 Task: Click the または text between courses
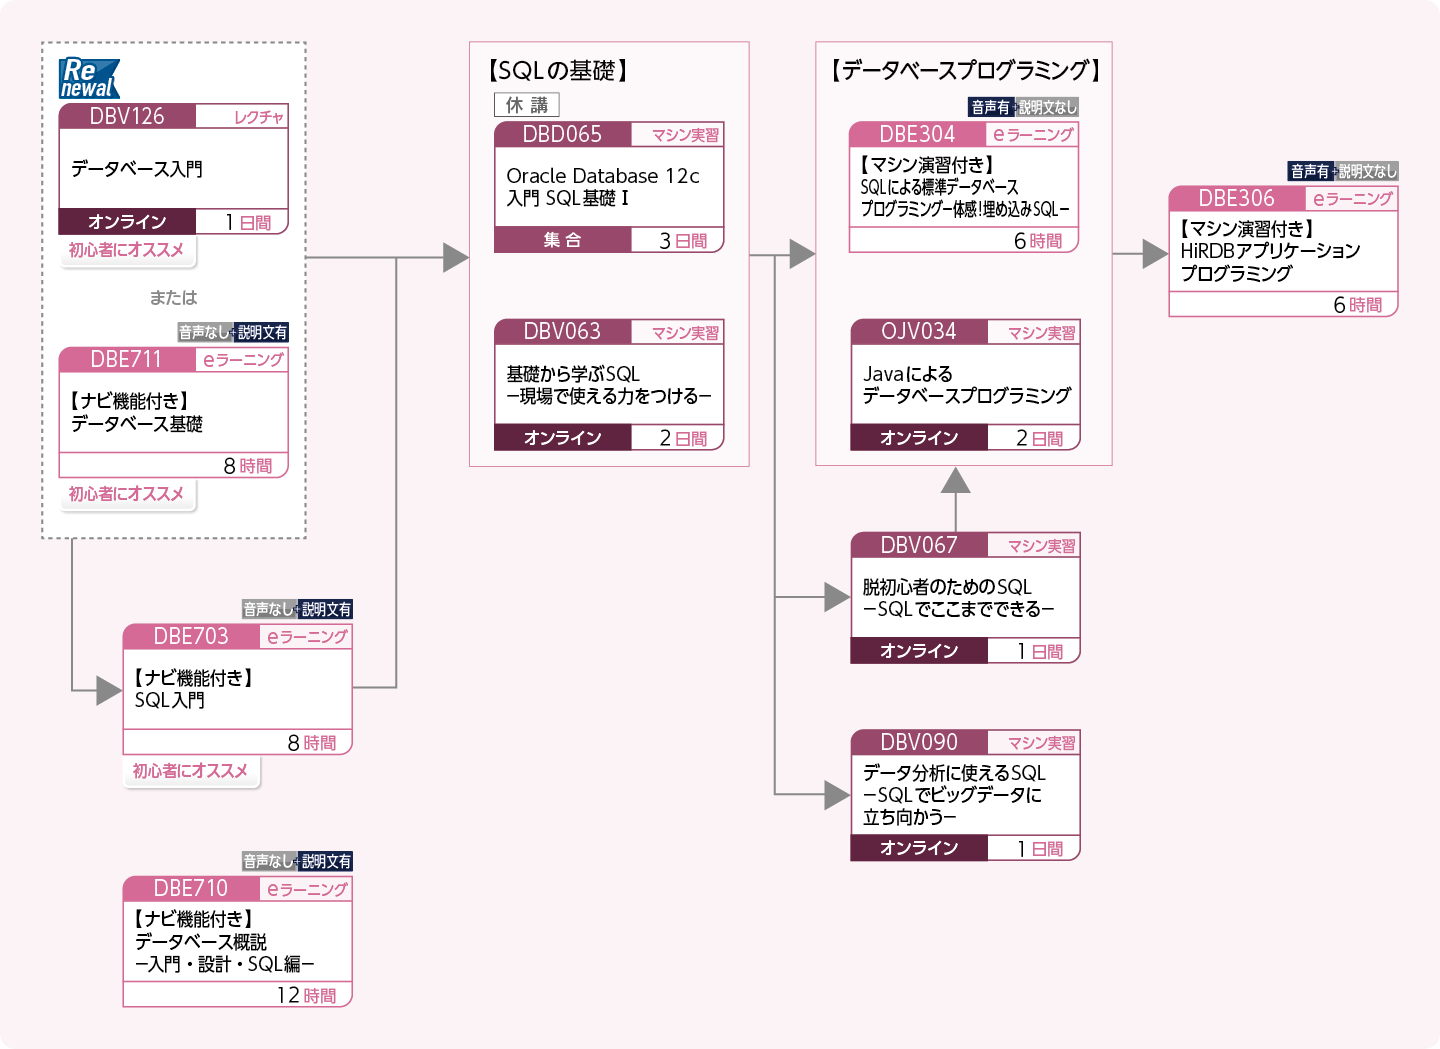tap(174, 297)
